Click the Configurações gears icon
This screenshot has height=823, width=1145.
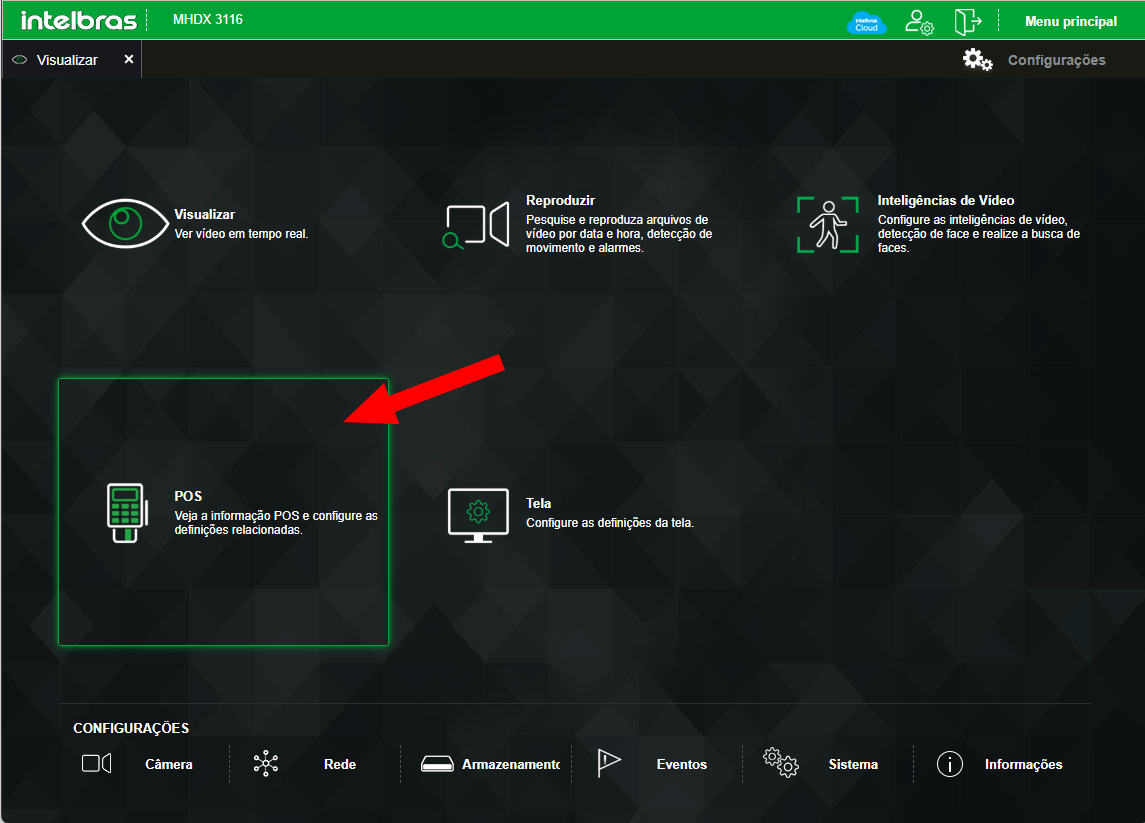[x=977, y=59]
